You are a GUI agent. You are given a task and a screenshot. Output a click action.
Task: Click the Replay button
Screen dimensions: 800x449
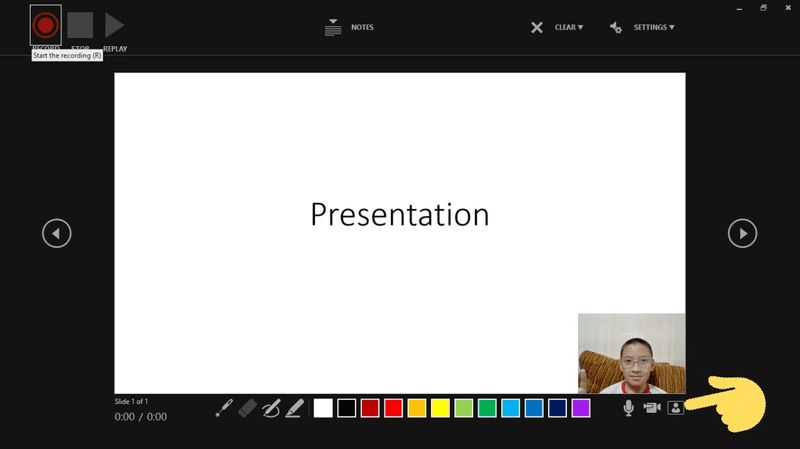[x=115, y=25]
